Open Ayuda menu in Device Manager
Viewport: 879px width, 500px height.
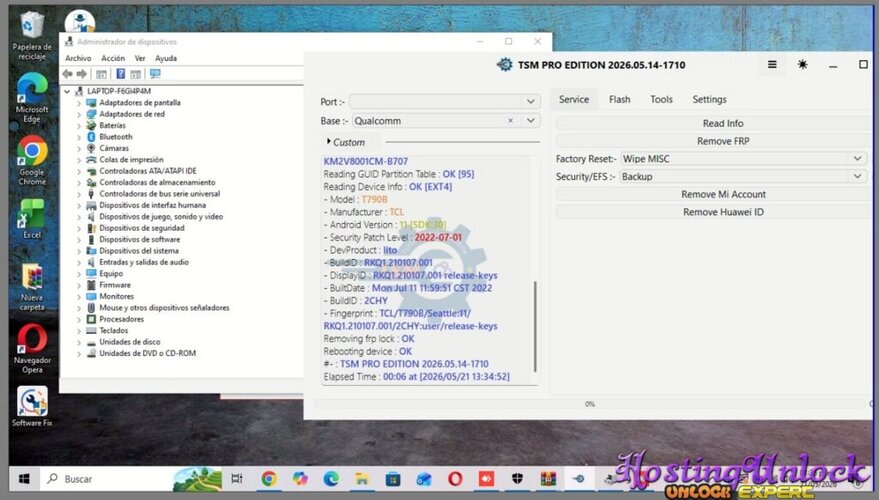coord(166,58)
